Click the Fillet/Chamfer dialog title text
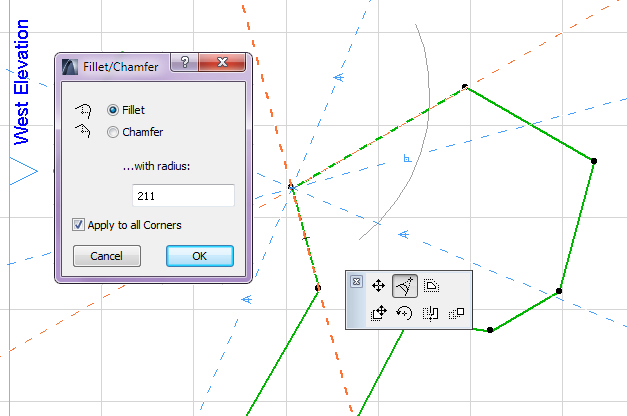 click(x=120, y=67)
